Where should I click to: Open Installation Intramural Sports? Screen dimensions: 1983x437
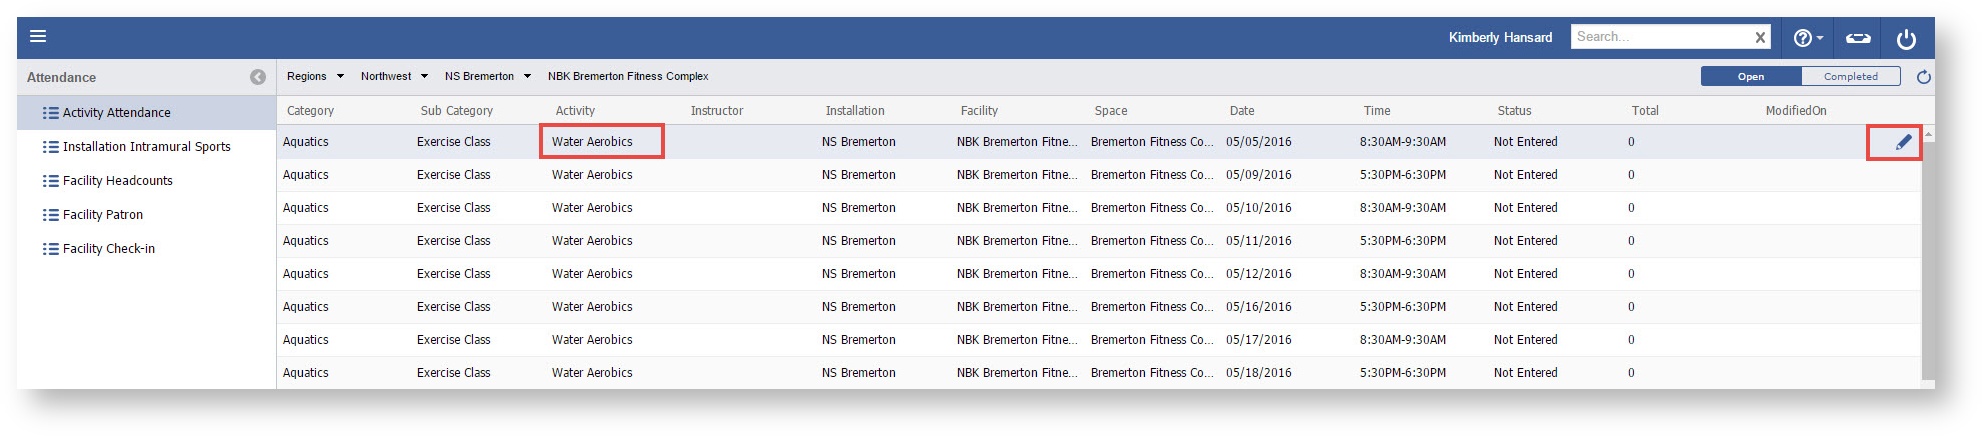tap(146, 147)
